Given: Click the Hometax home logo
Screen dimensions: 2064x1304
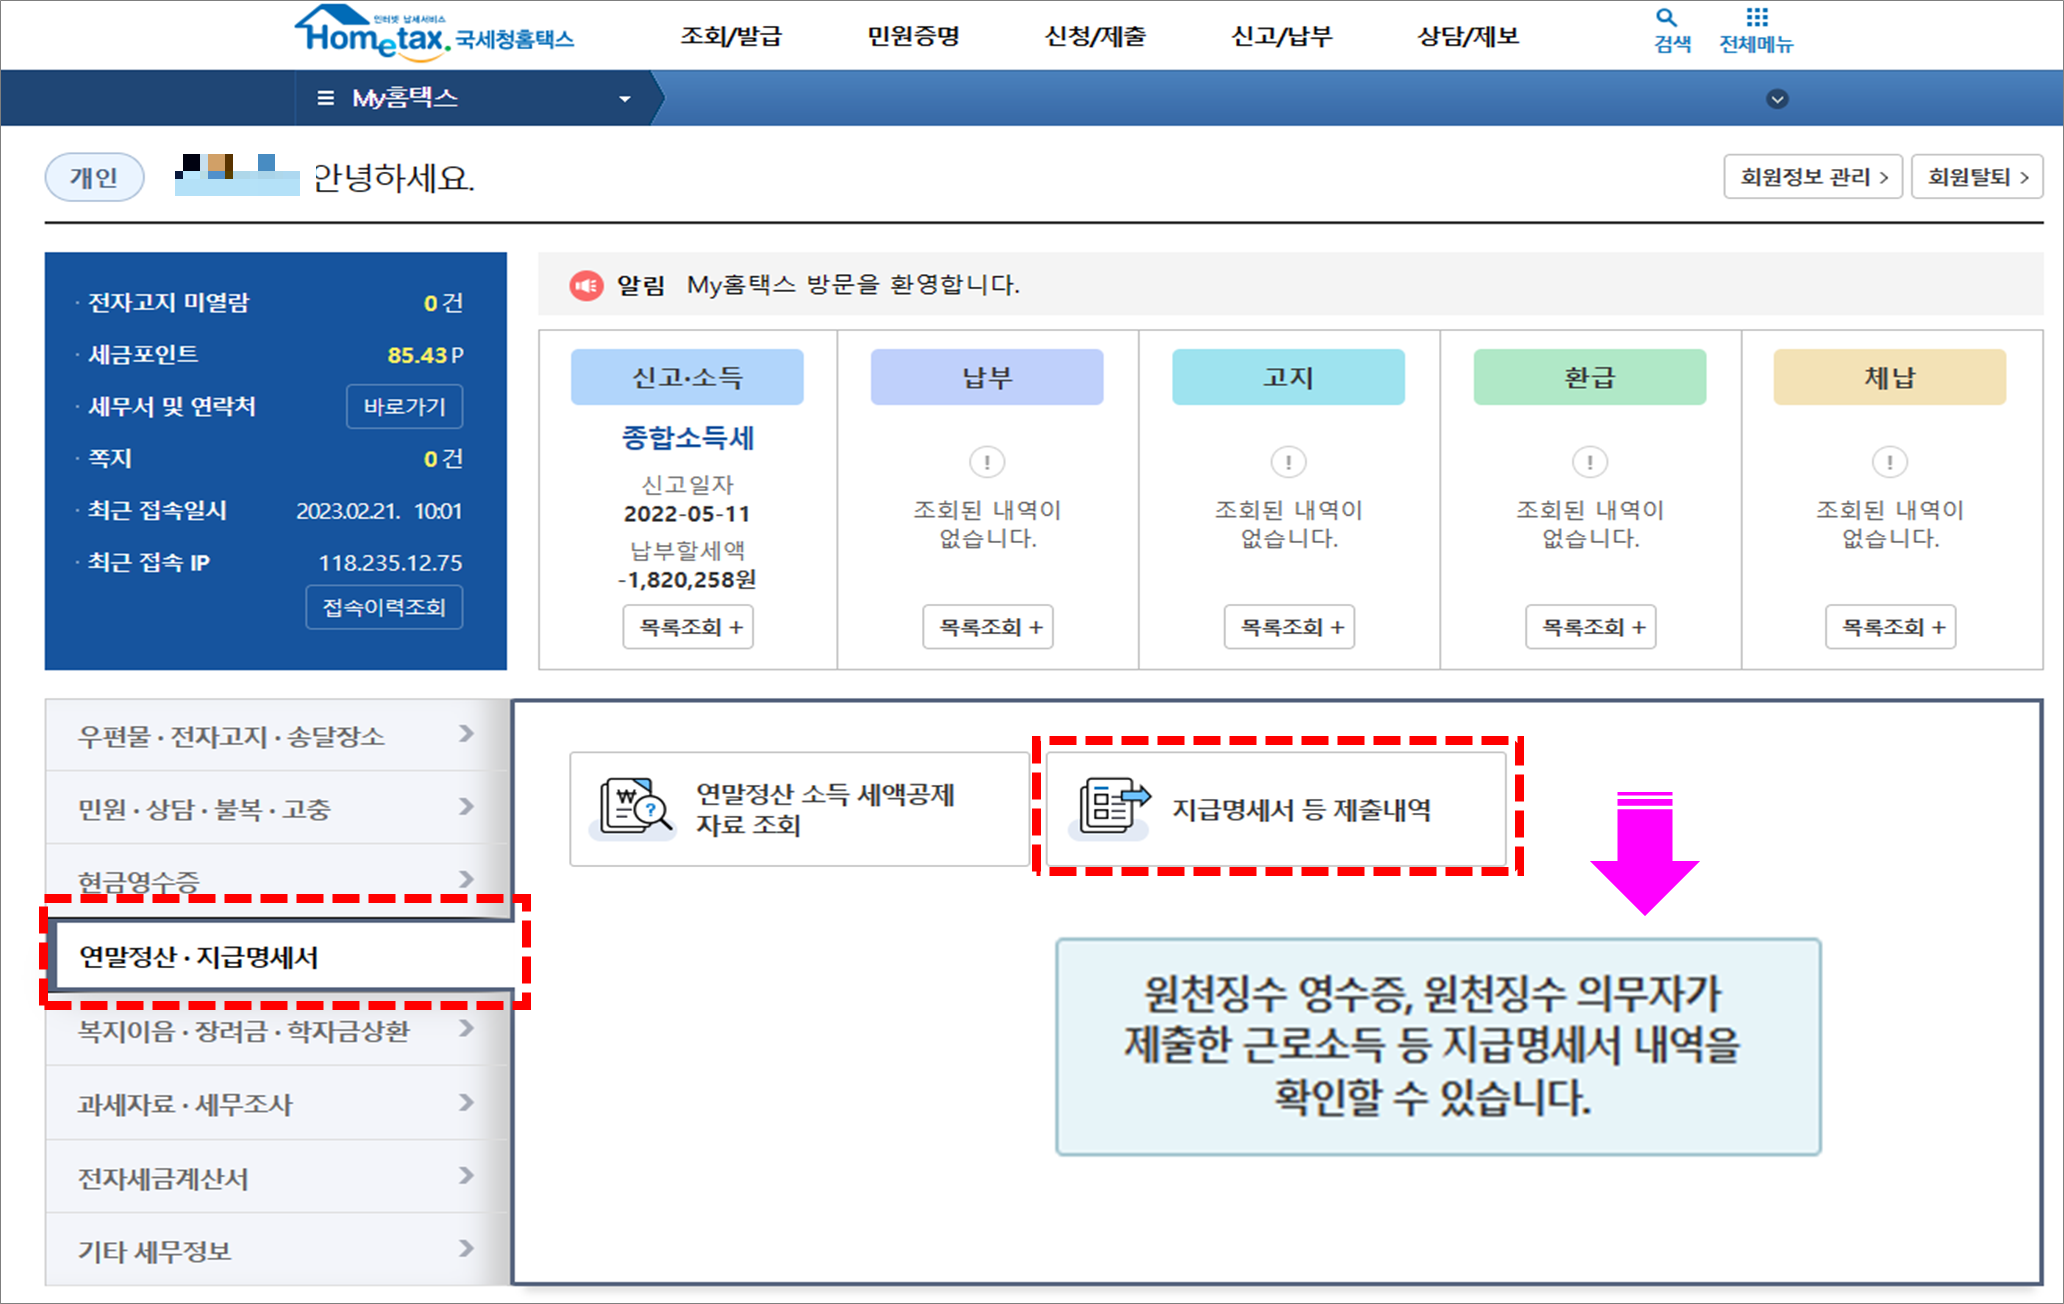Looking at the screenshot, I should [430, 33].
